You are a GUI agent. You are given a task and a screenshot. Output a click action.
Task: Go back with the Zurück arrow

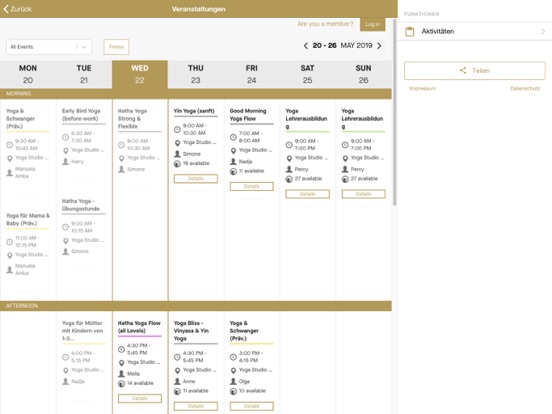[18, 9]
